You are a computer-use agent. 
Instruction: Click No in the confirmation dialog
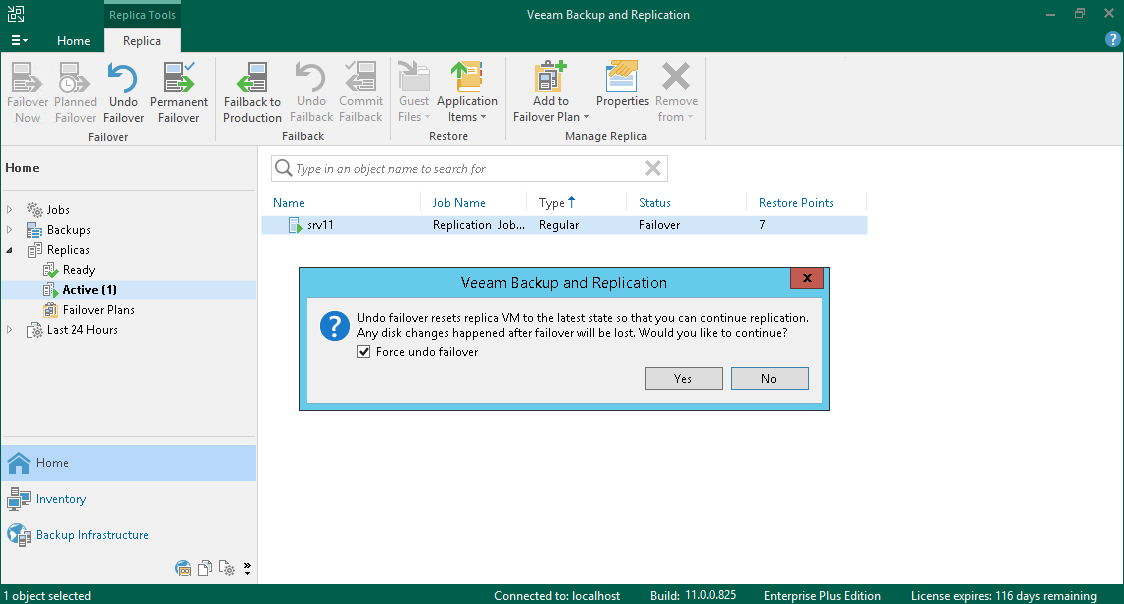click(769, 378)
